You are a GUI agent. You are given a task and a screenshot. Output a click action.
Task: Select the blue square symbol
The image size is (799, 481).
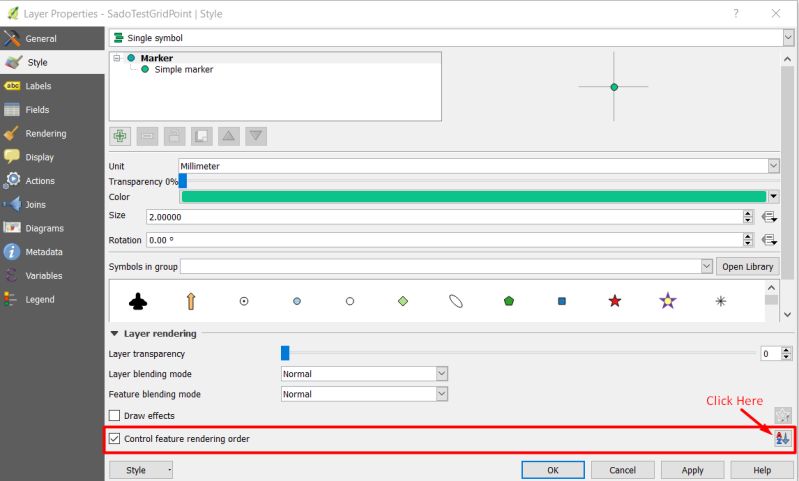click(562, 301)
